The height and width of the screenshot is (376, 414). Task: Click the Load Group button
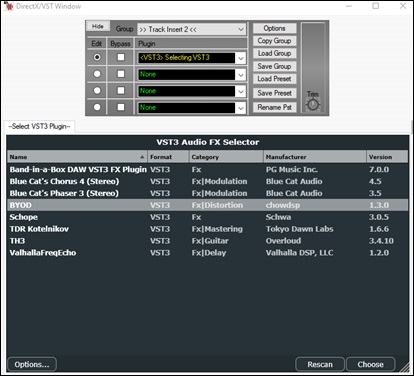[x=274, y=53]
